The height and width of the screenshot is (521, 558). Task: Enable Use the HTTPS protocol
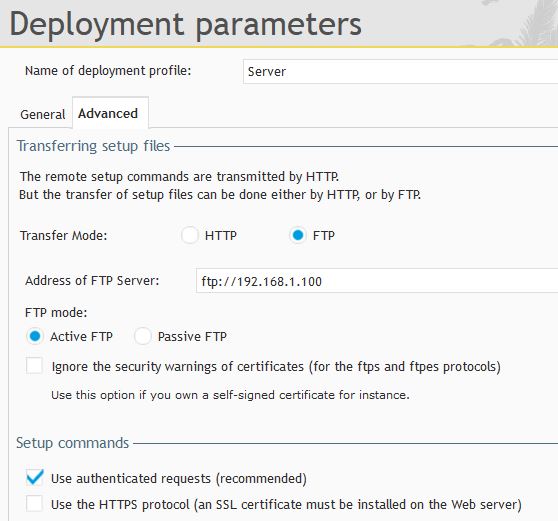35,504
